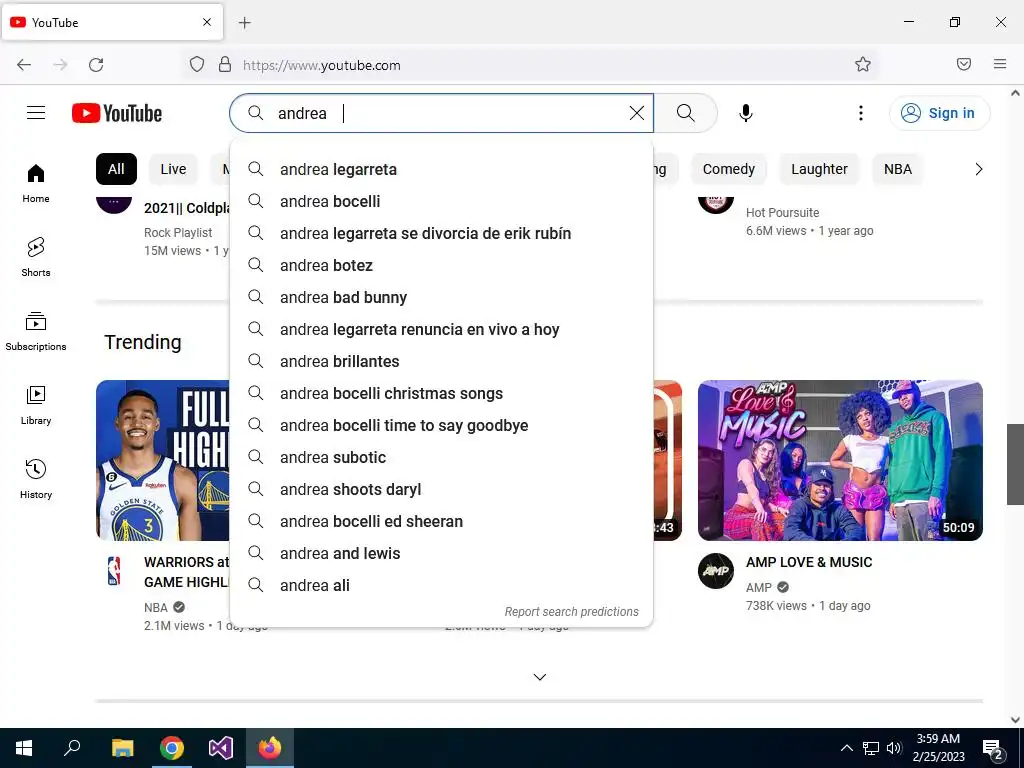Open File Explorer from taskbar

[122, 748]
